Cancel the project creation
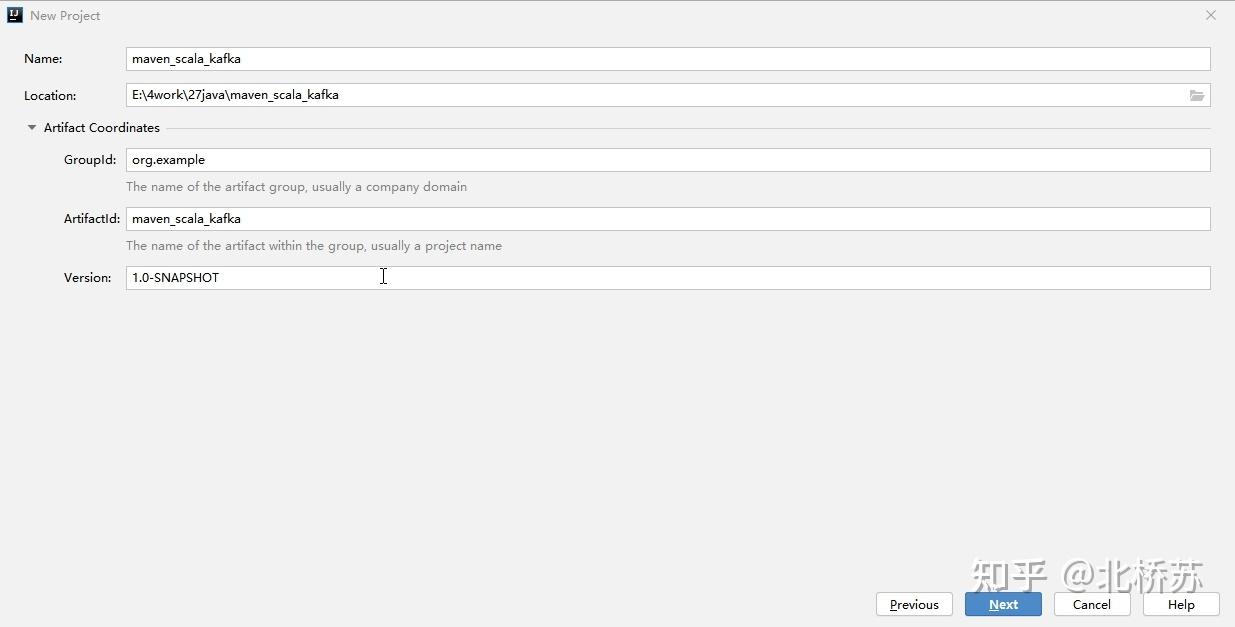Screen dimensions: 1235x627 1092,604
